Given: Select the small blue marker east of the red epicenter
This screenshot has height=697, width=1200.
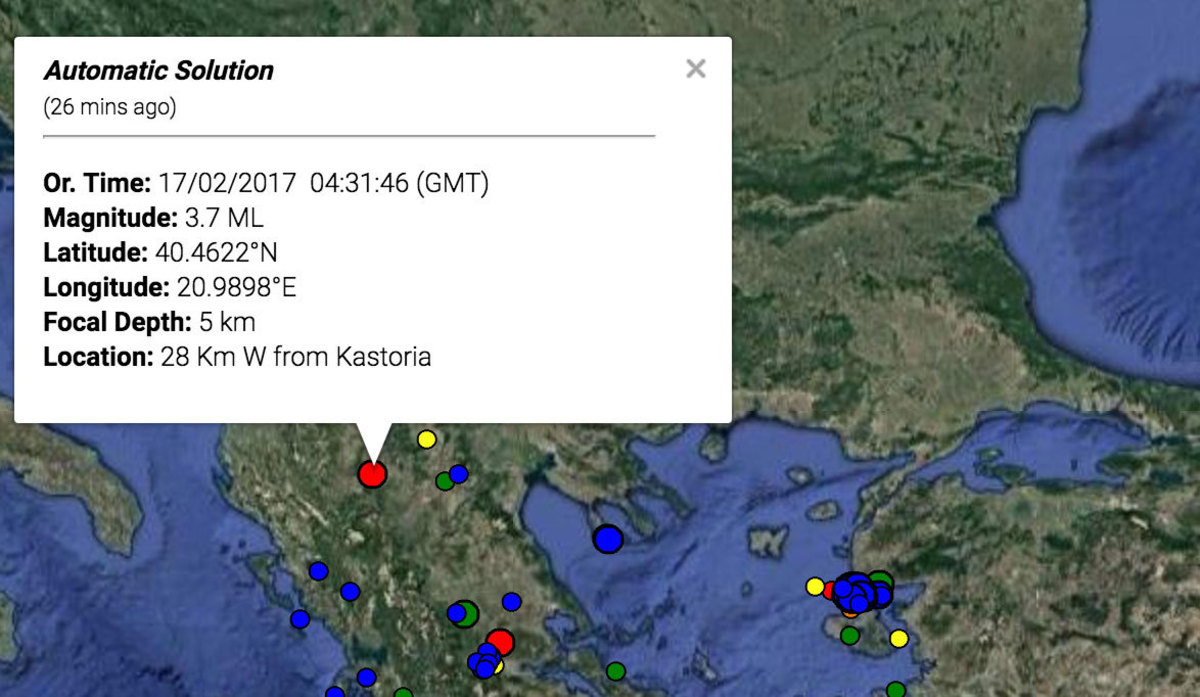Looking at the screenshot, I should tap(458, 473).
